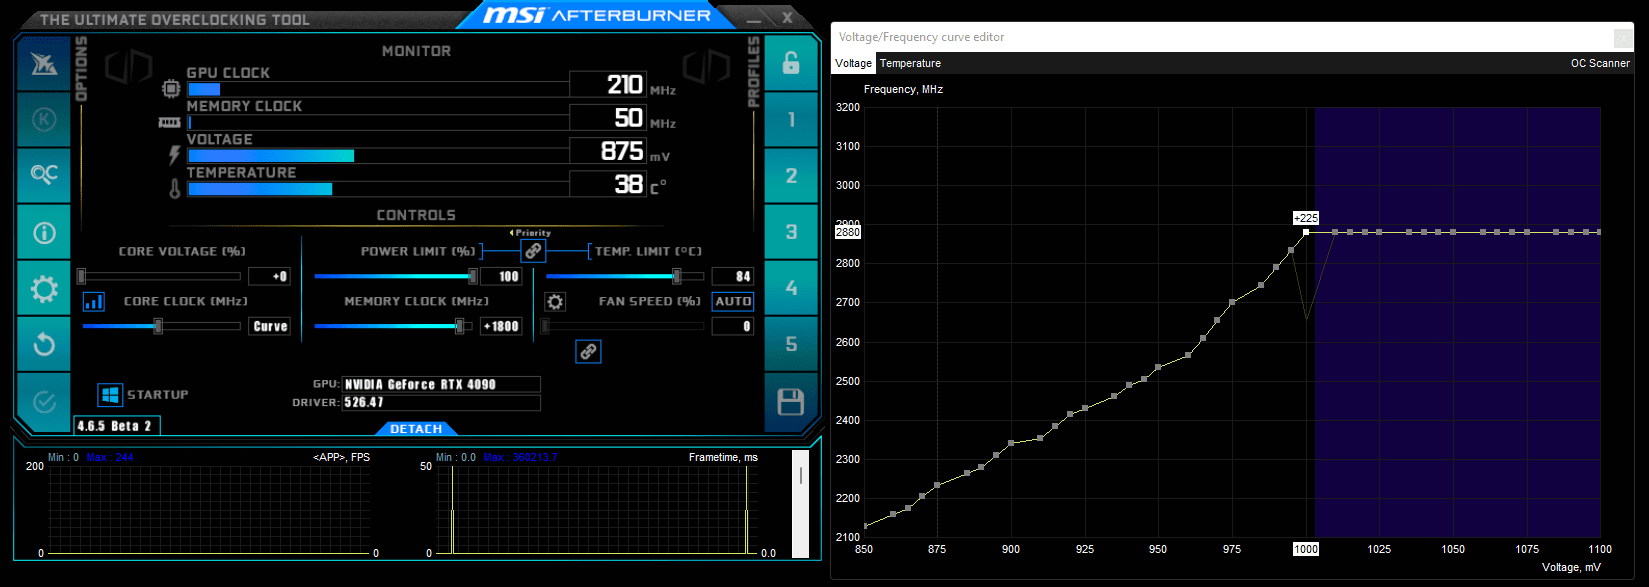
Task: Toggle the power/temp limit link icon
Action: click(533, 251)
